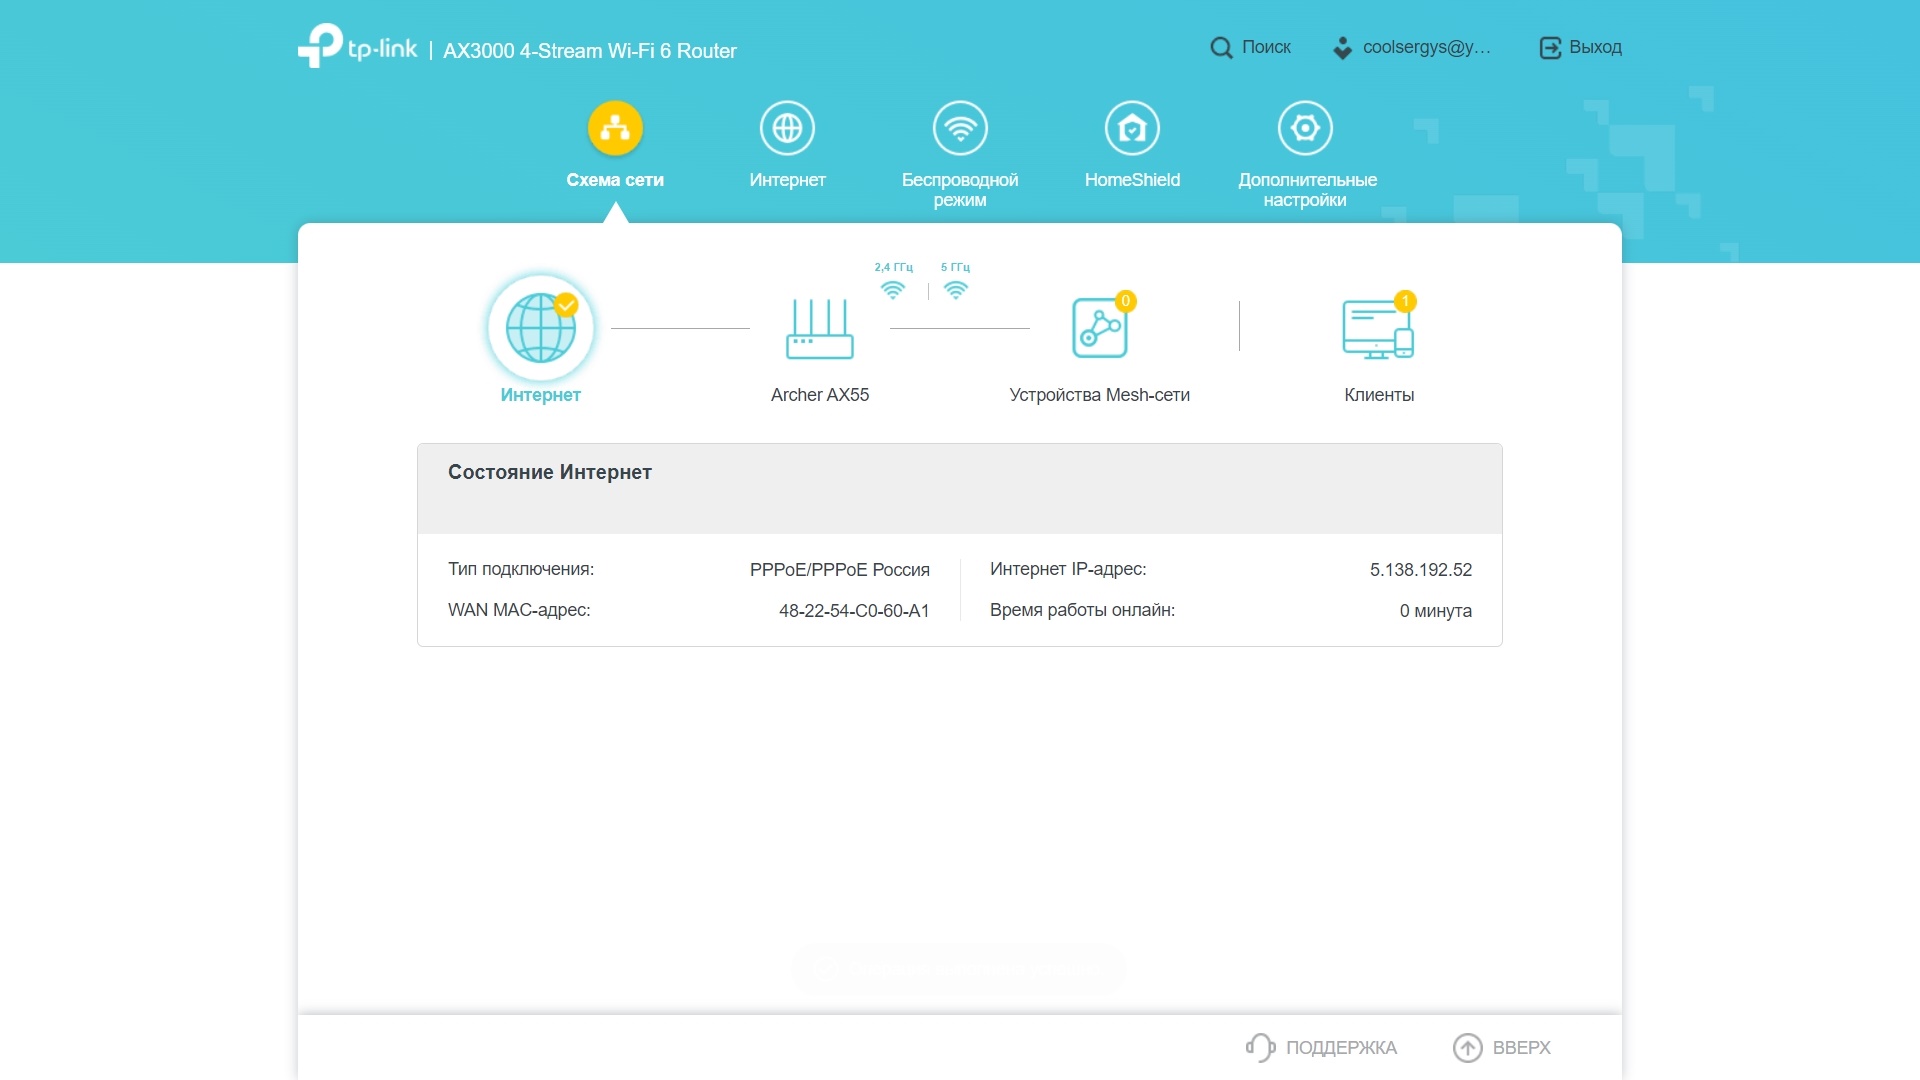Click the WAN MAC 48-22-54-C0-60-A1 value

click(x=854, y=611)
